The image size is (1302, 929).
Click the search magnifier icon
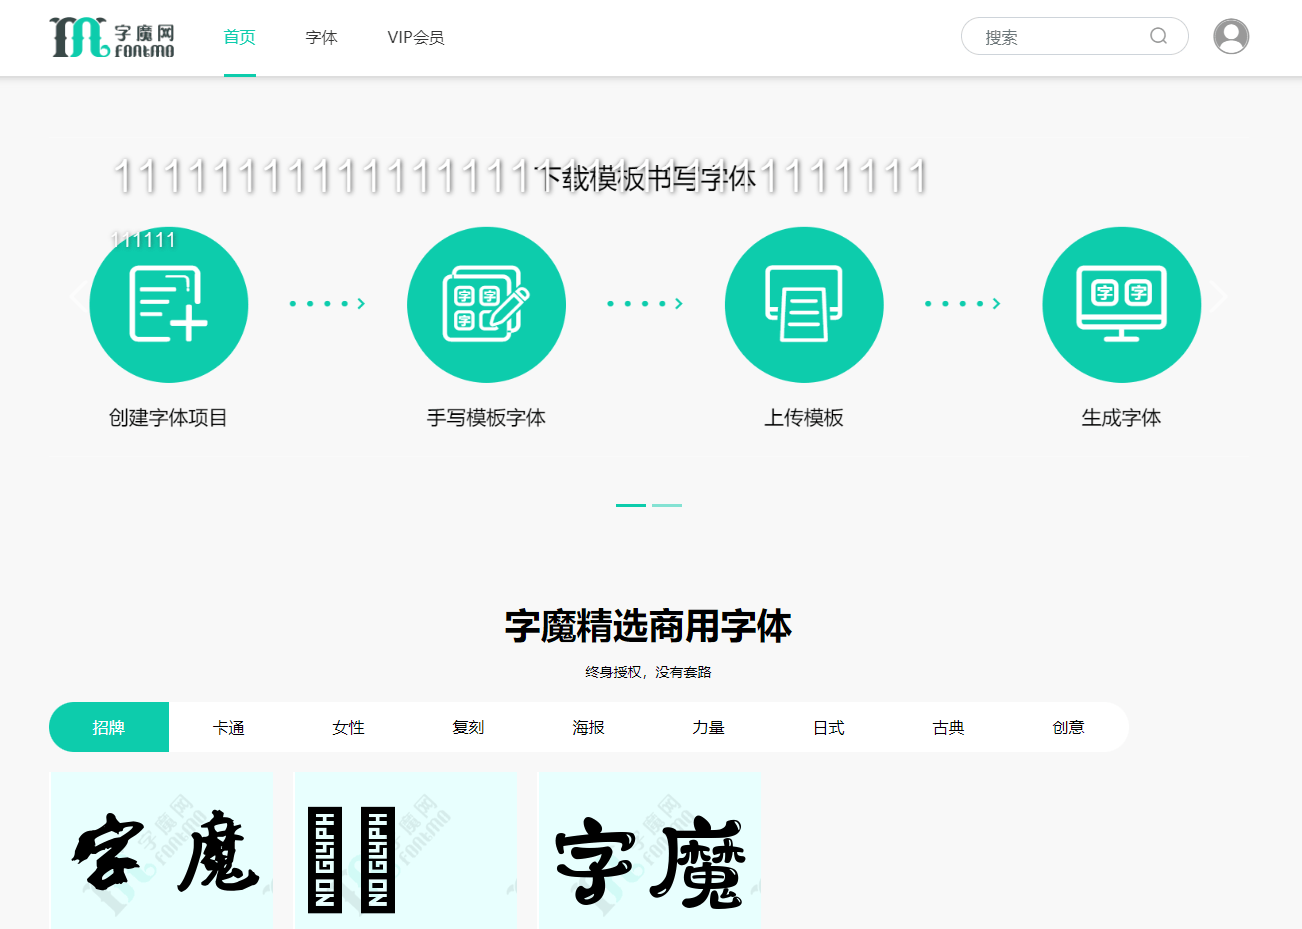(1158, 35)
